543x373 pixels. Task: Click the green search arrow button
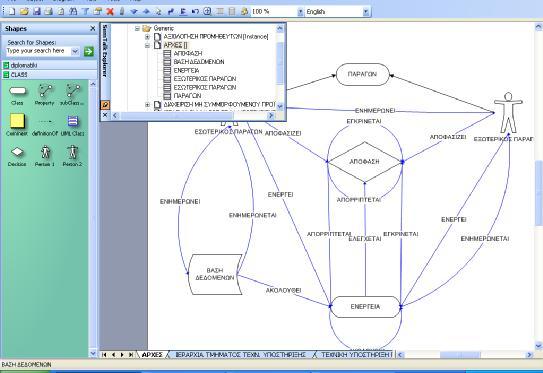tap(89, 51)
